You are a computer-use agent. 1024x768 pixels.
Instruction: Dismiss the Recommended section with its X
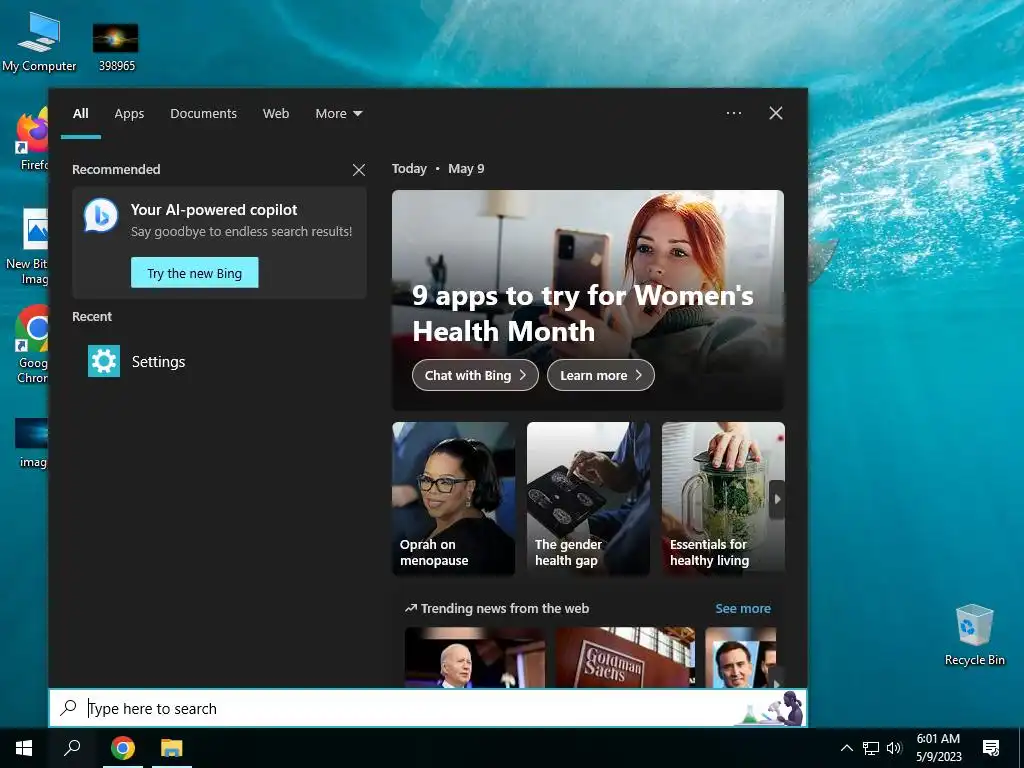coord(359,170)
